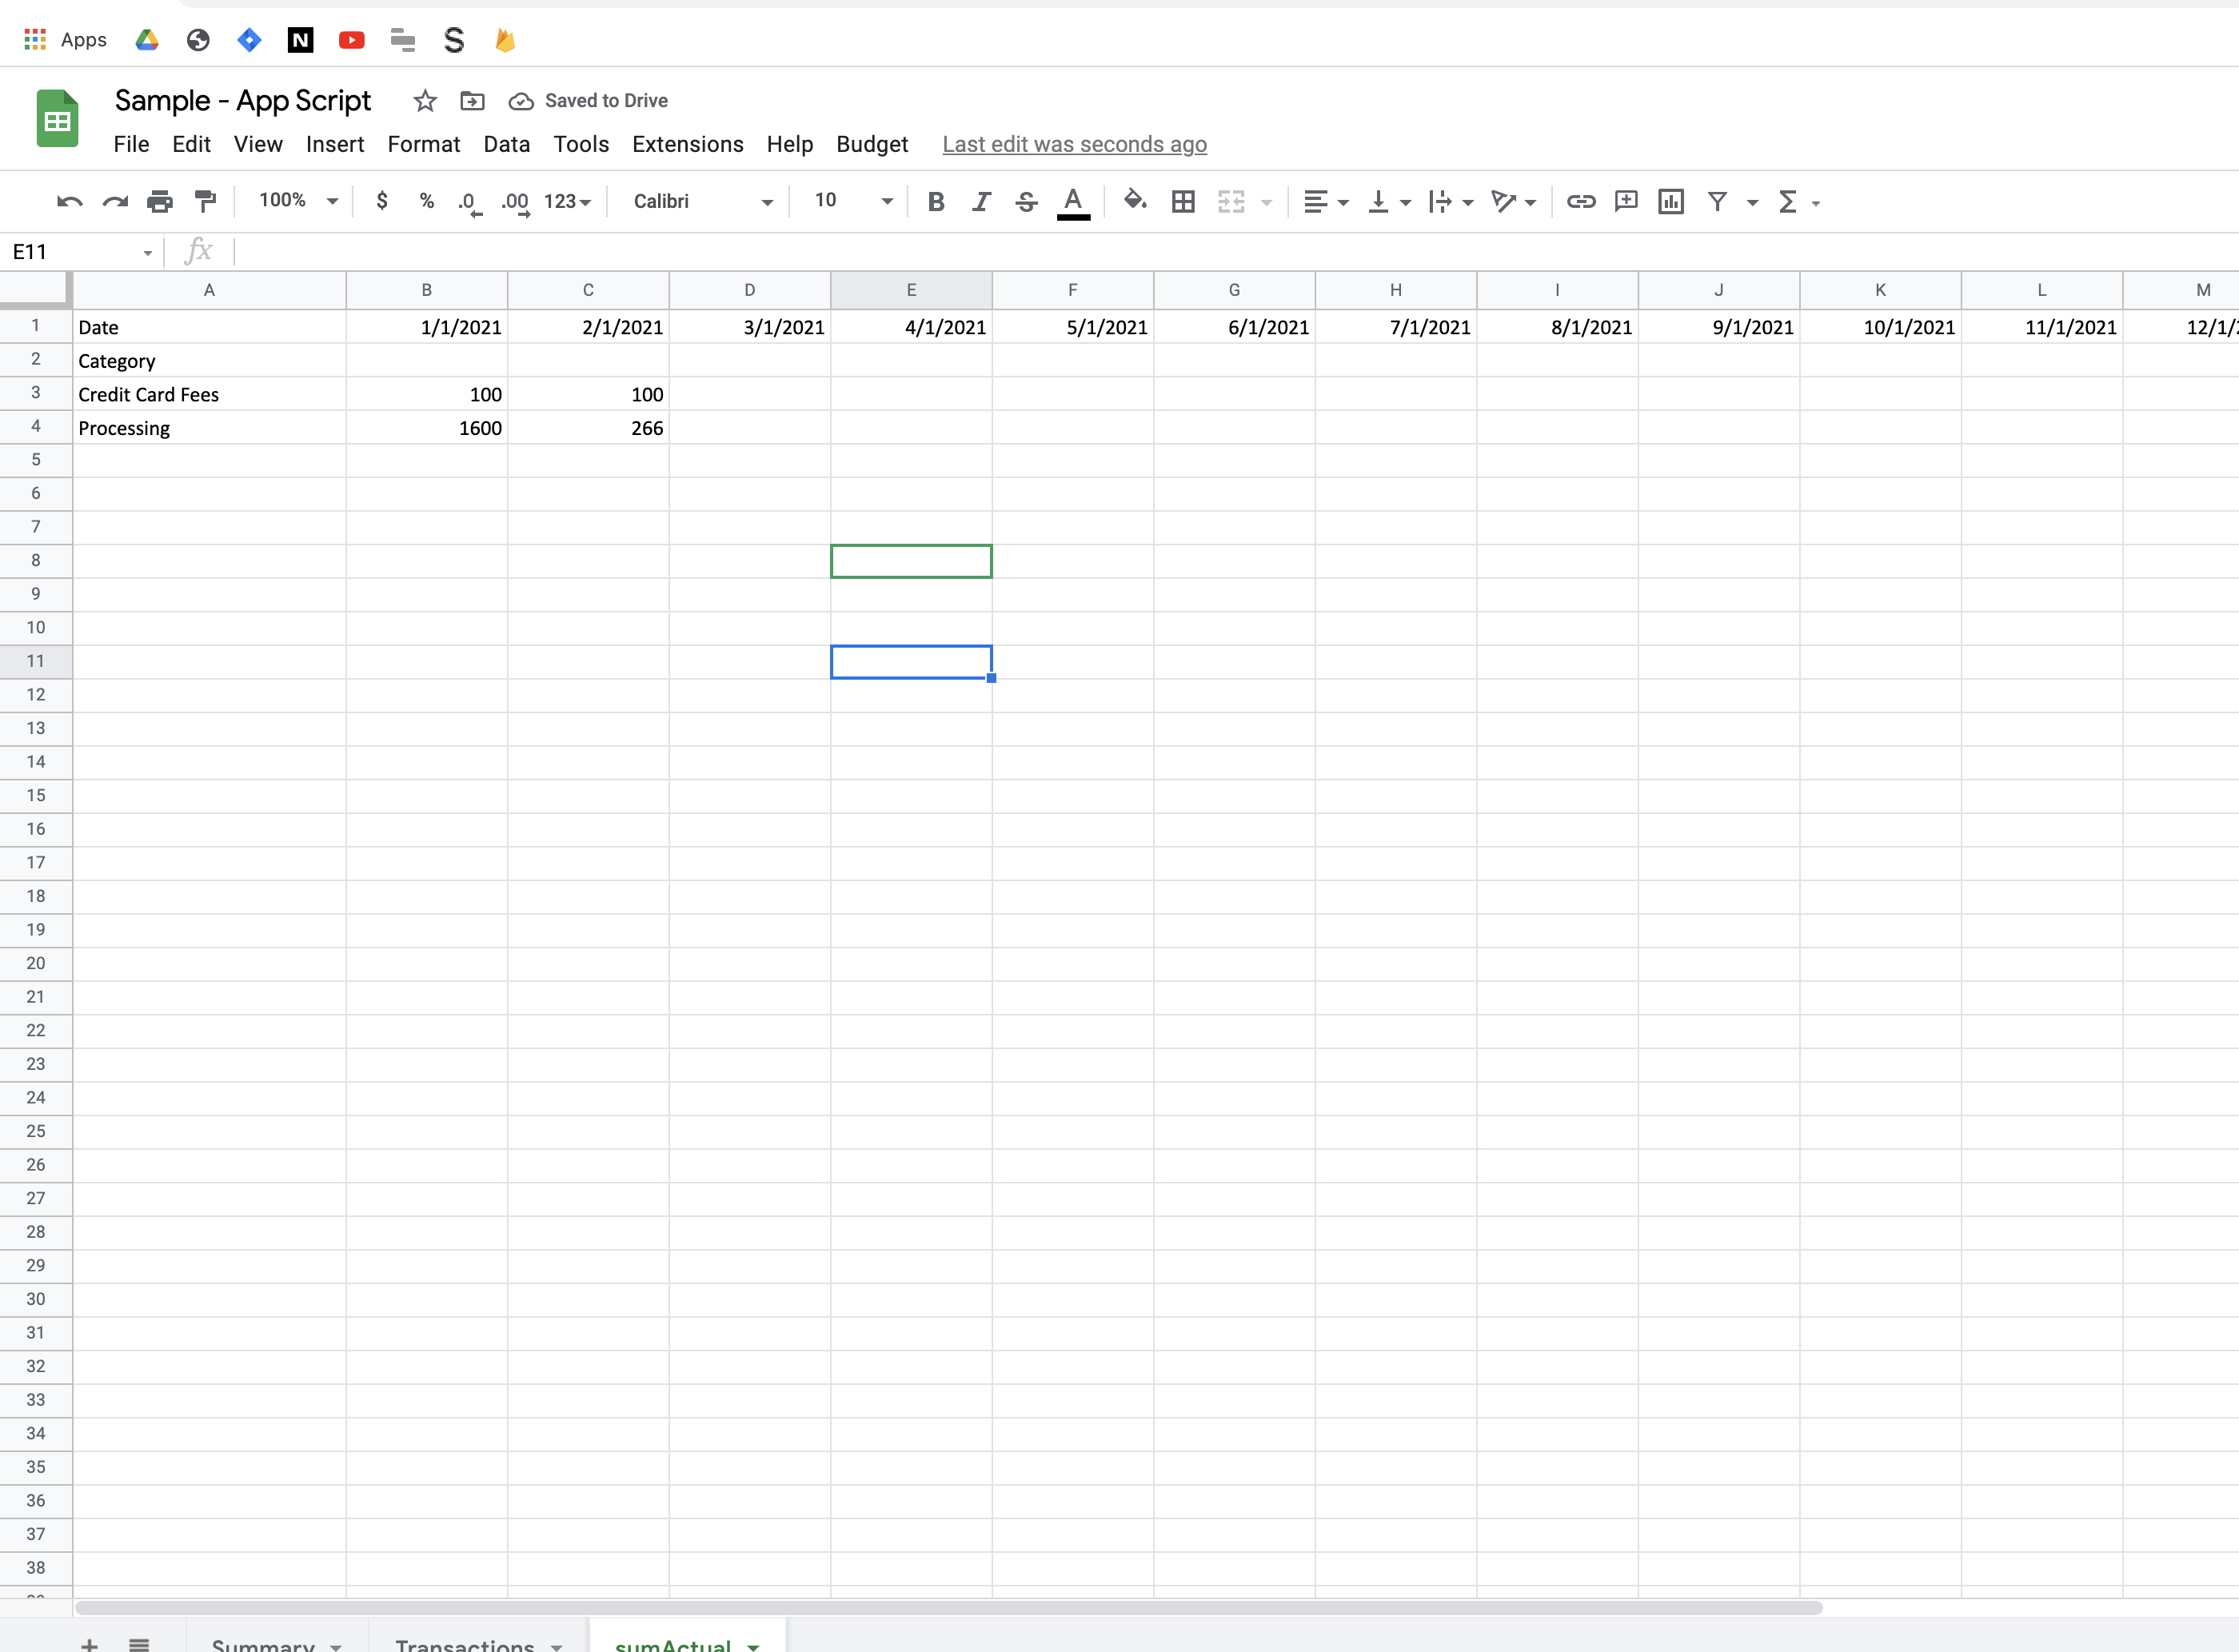Click the cell E8 input field

click(911, 560)
